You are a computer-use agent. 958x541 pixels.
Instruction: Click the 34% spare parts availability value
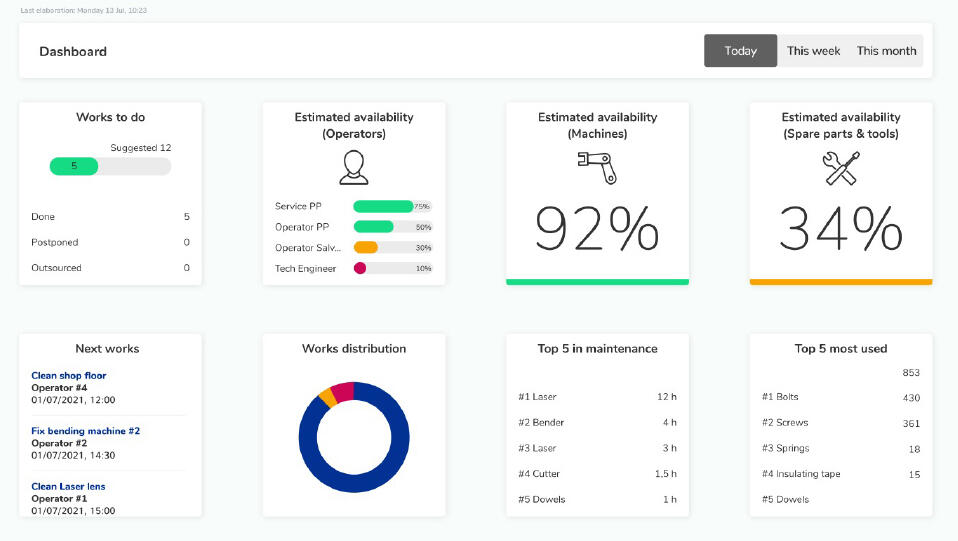click(x=840, y=229)
